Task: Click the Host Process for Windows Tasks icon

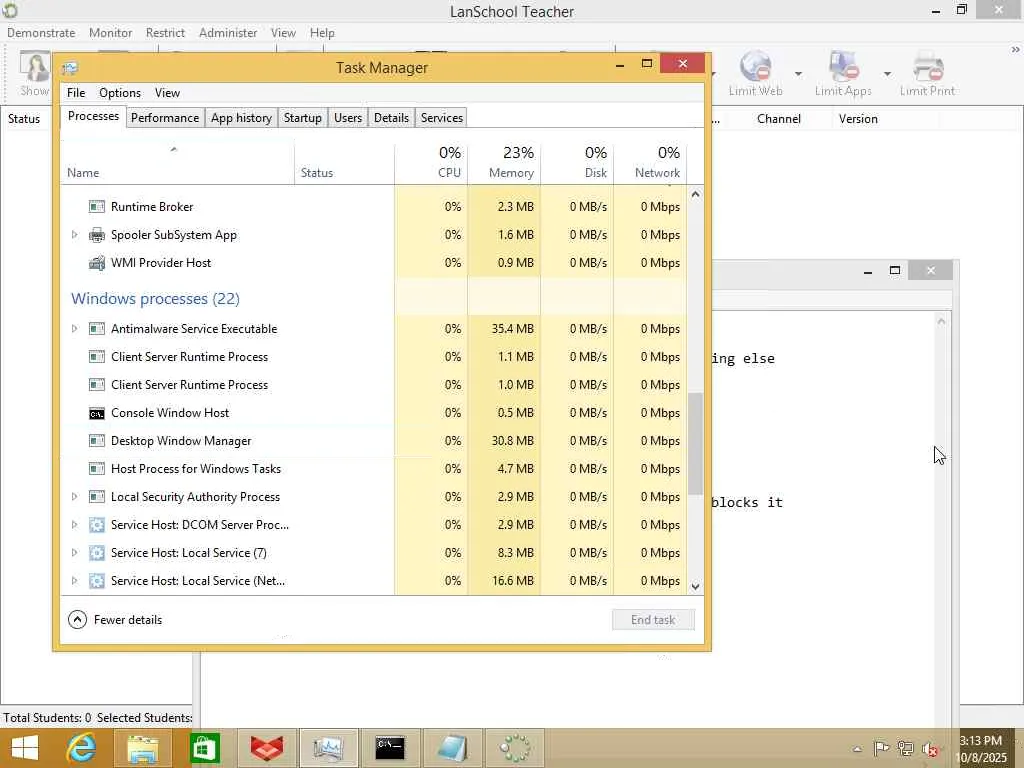Action: point(97,469)
